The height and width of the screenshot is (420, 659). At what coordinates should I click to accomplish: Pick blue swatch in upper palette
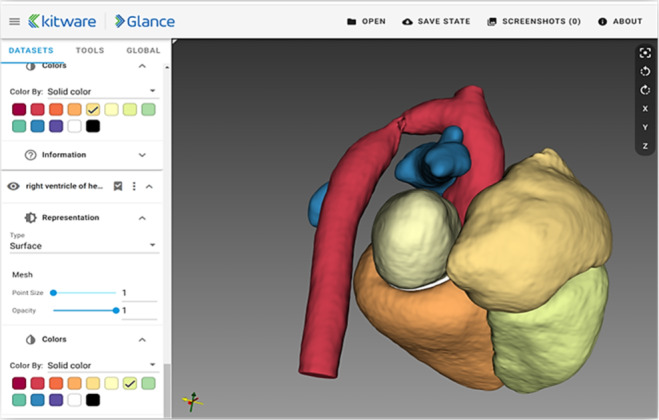37,126
